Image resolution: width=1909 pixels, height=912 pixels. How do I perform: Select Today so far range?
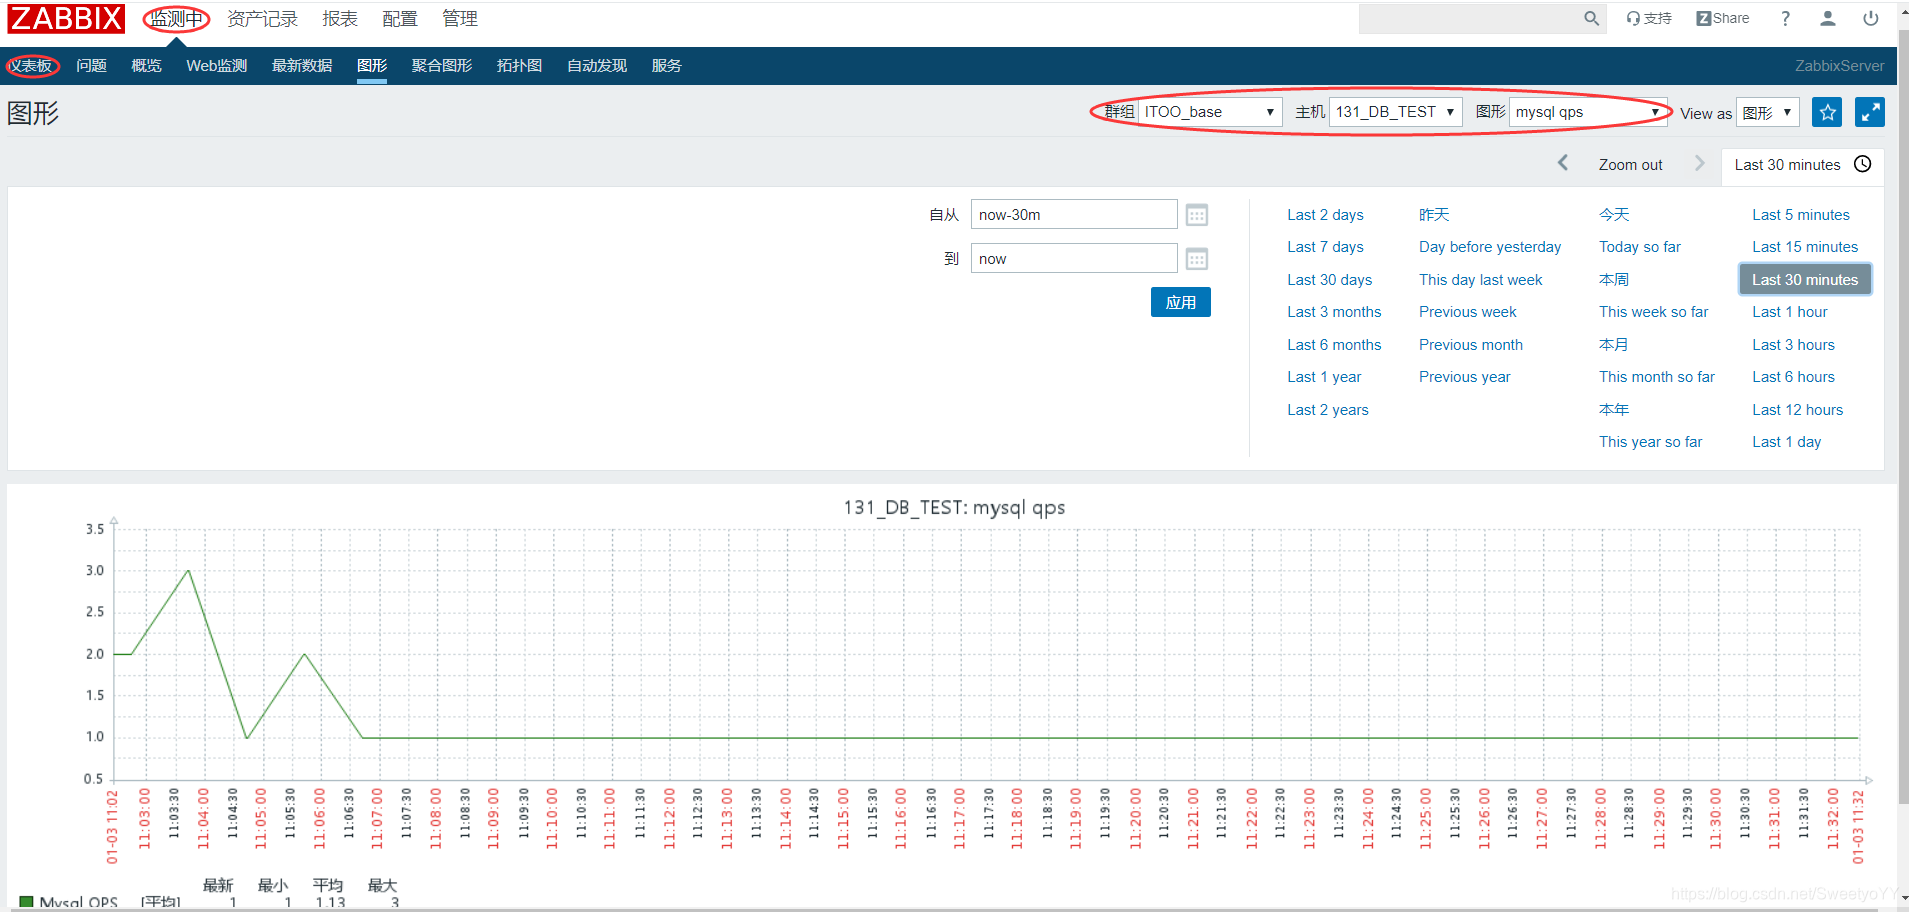point(1640,247)
